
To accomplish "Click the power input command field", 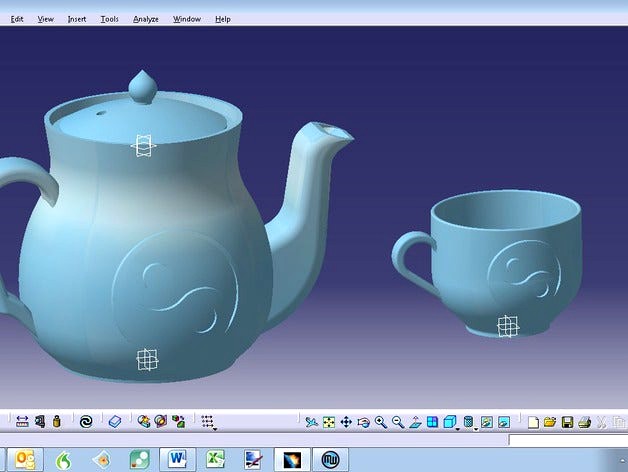I will (568, 440).
